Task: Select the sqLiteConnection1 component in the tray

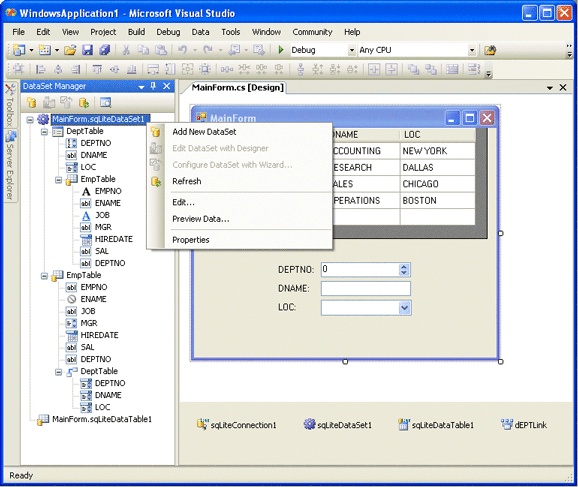Action: coord(237,425)
